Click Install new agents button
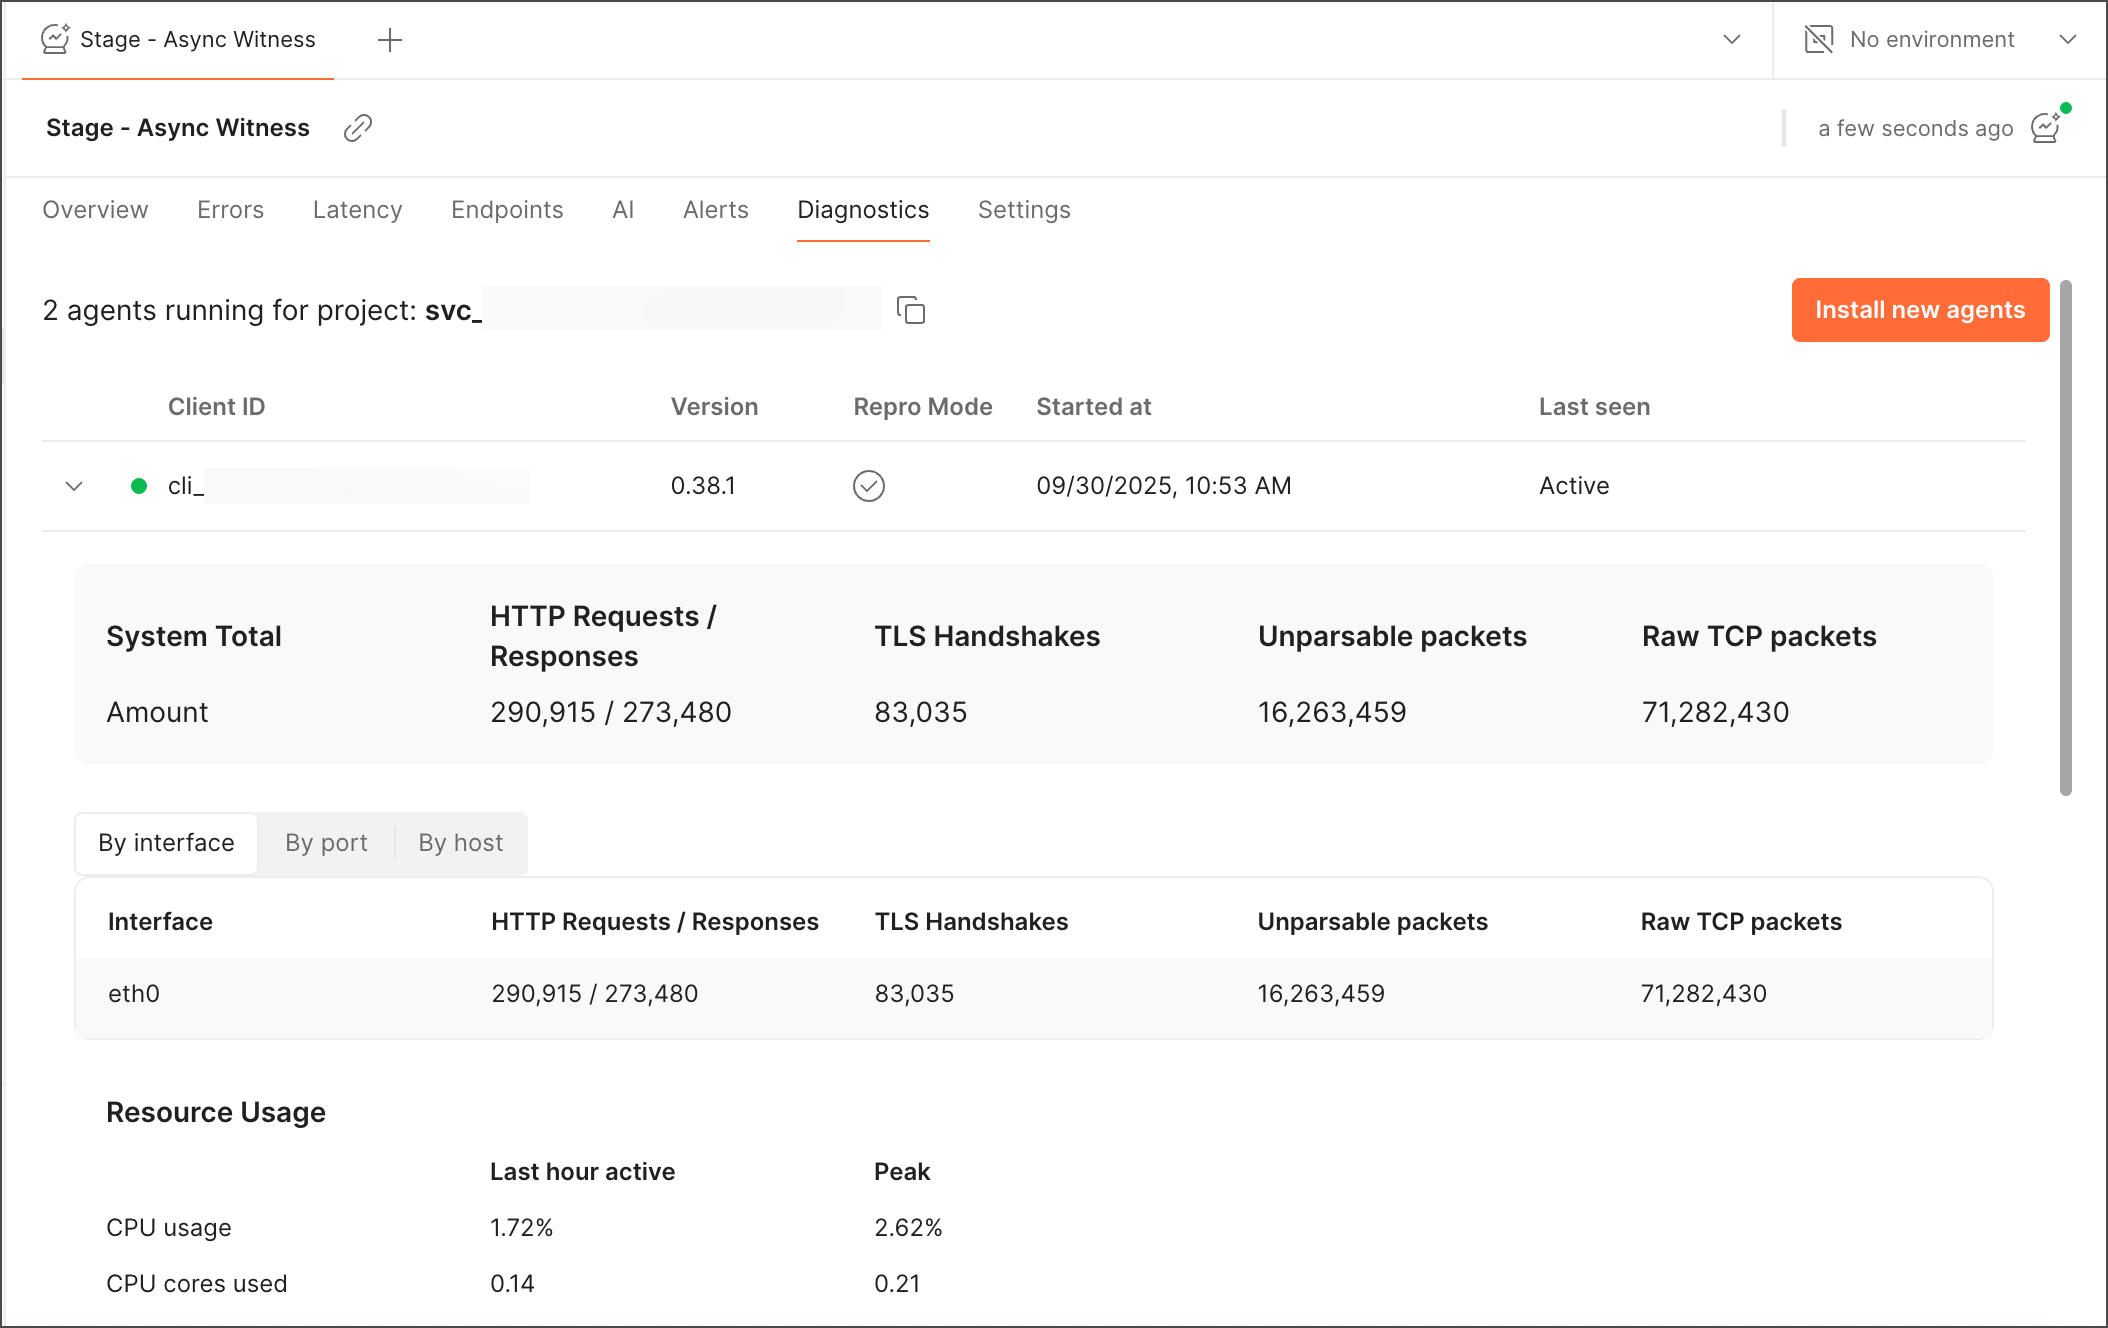The image size is (2108, 1328). coord(1919,310)
